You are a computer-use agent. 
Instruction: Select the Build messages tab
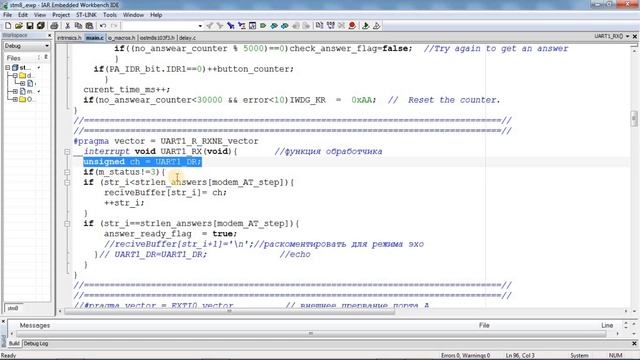coord(14,344)
